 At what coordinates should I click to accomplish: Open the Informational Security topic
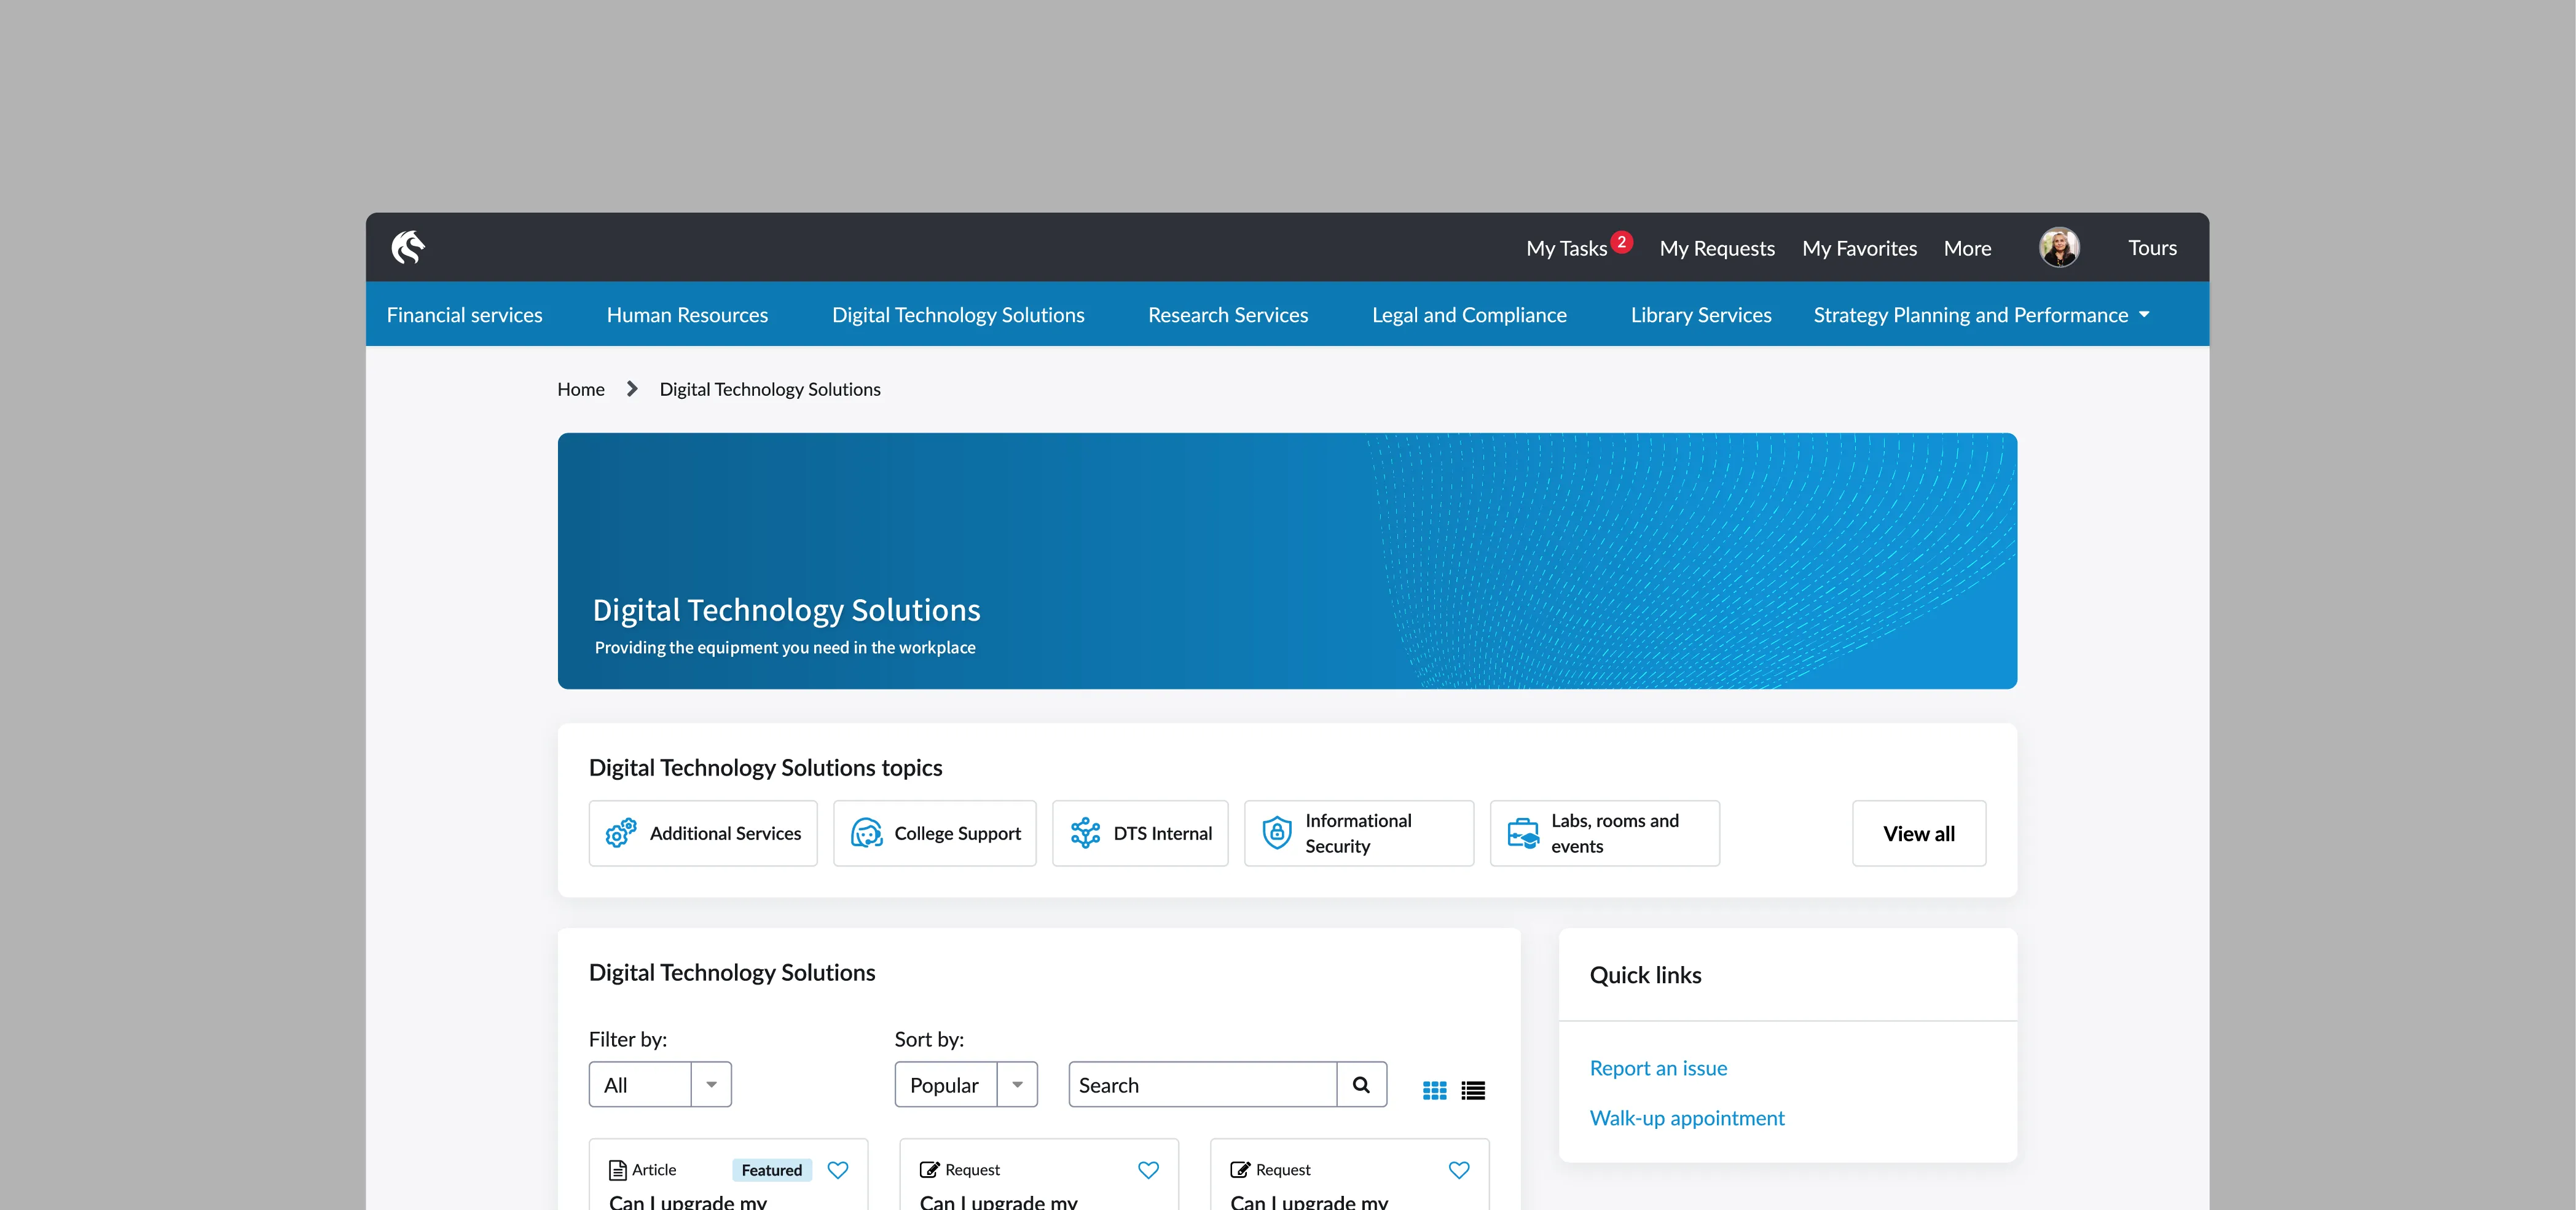pyautogui.click(x=1359, y=833)
